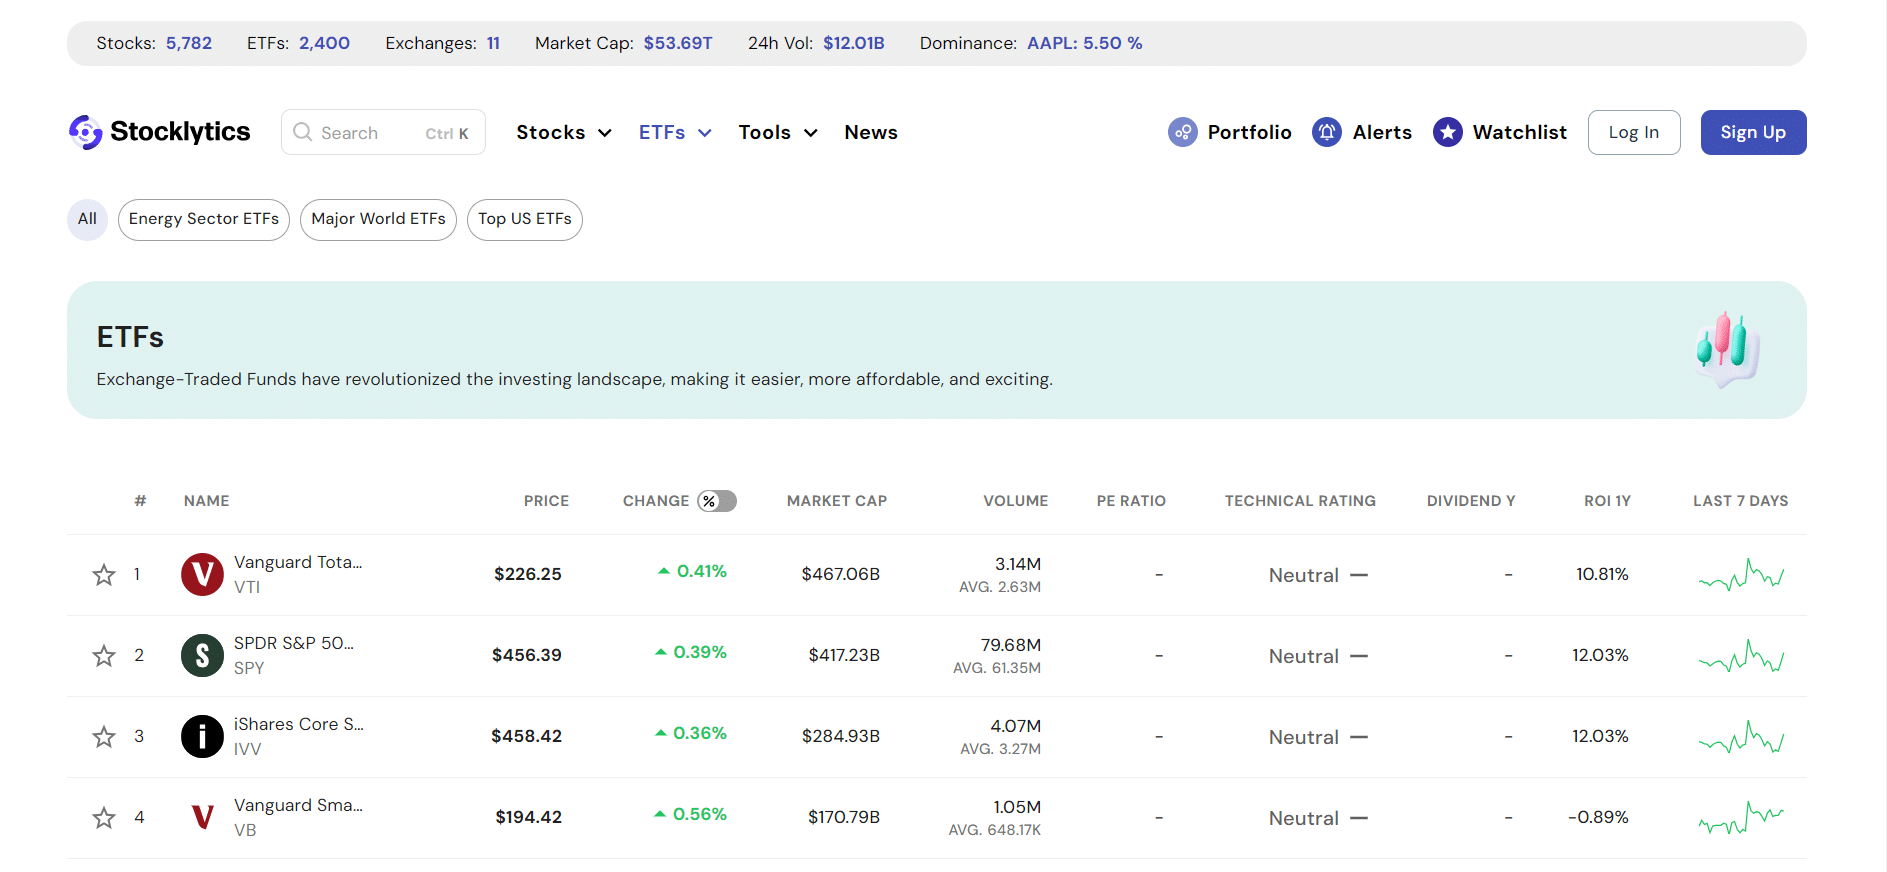
Task: Open the Vanguard Sma... ETF name
Action: pyautogui.click(x=298, y=805)
